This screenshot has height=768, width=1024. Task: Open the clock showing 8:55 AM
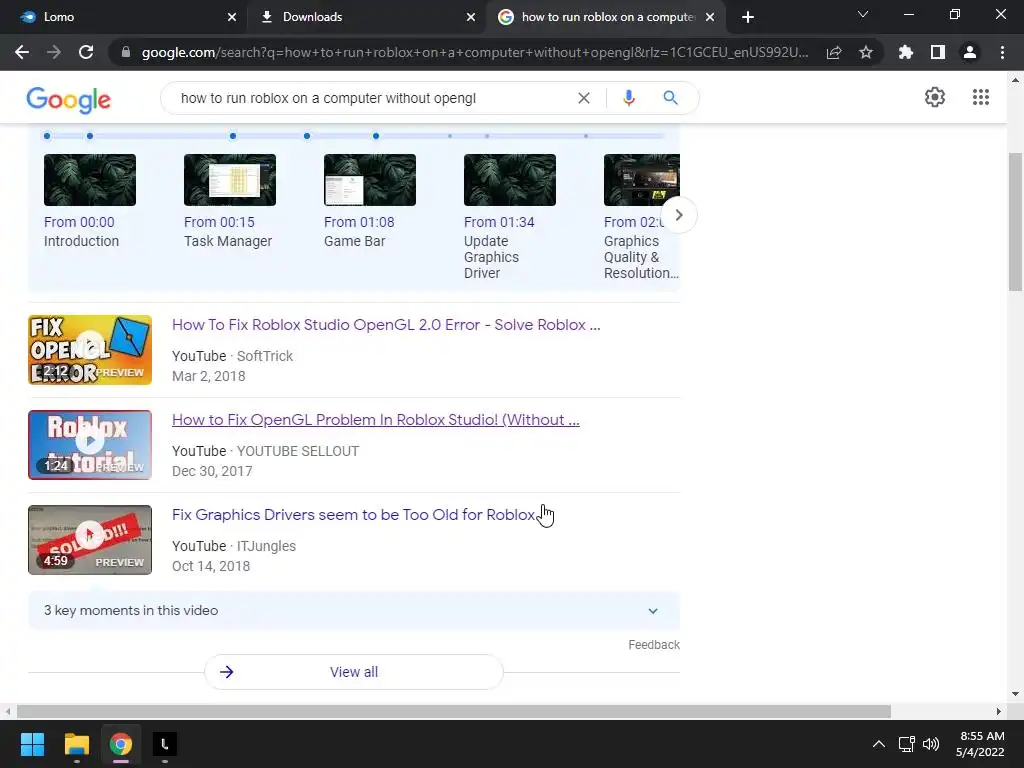click(980, 744)
